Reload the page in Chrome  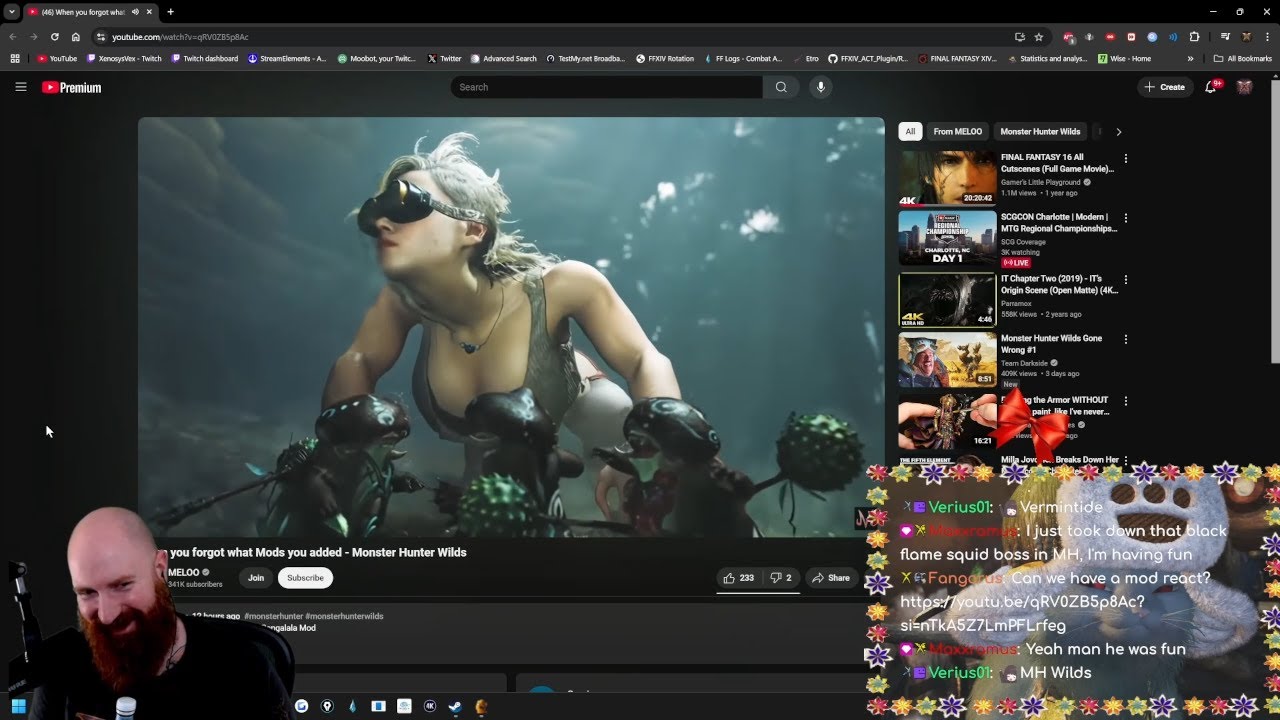click(x=54, y=37)
